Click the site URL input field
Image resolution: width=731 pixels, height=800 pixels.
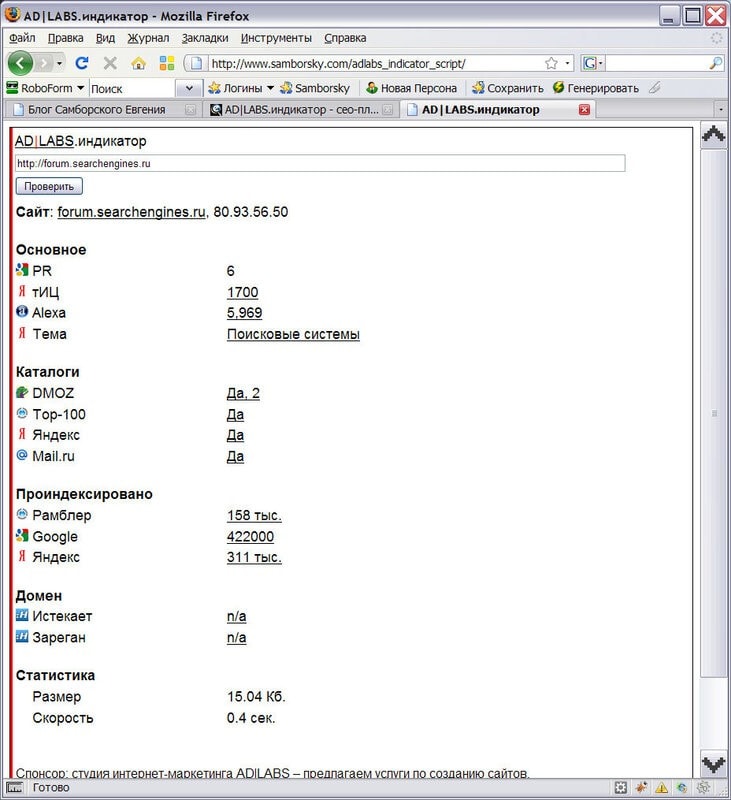320,163
